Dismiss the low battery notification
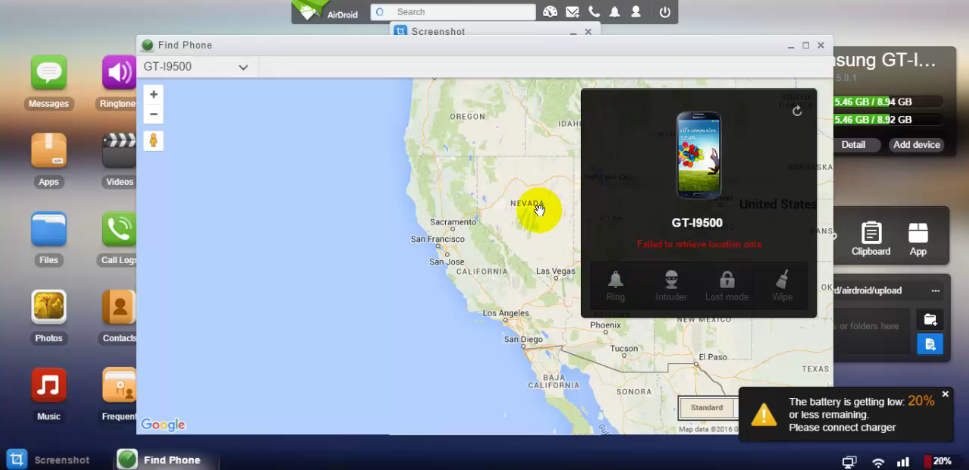This screenshot has width=969, height=470. [x=945, y=394]
